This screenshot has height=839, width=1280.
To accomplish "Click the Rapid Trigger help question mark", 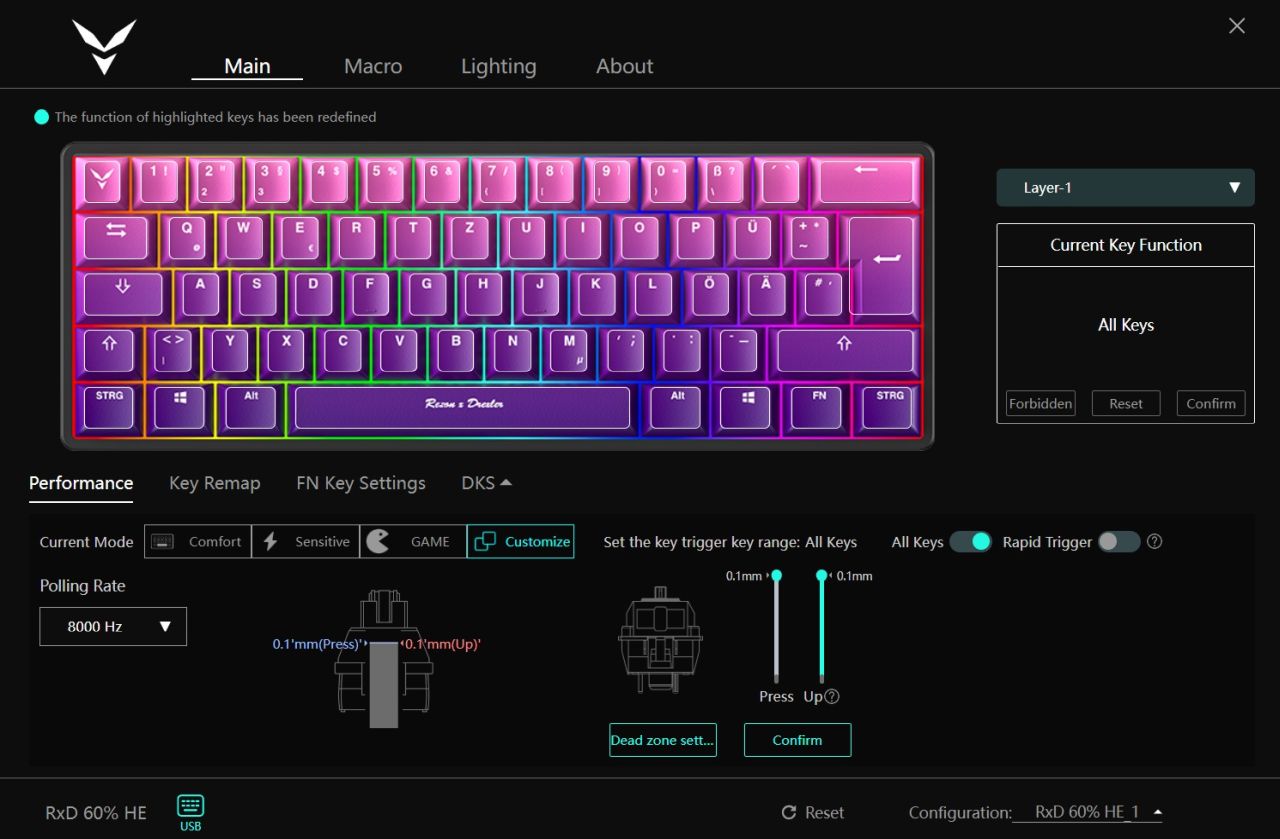I will click(1155, 541).
